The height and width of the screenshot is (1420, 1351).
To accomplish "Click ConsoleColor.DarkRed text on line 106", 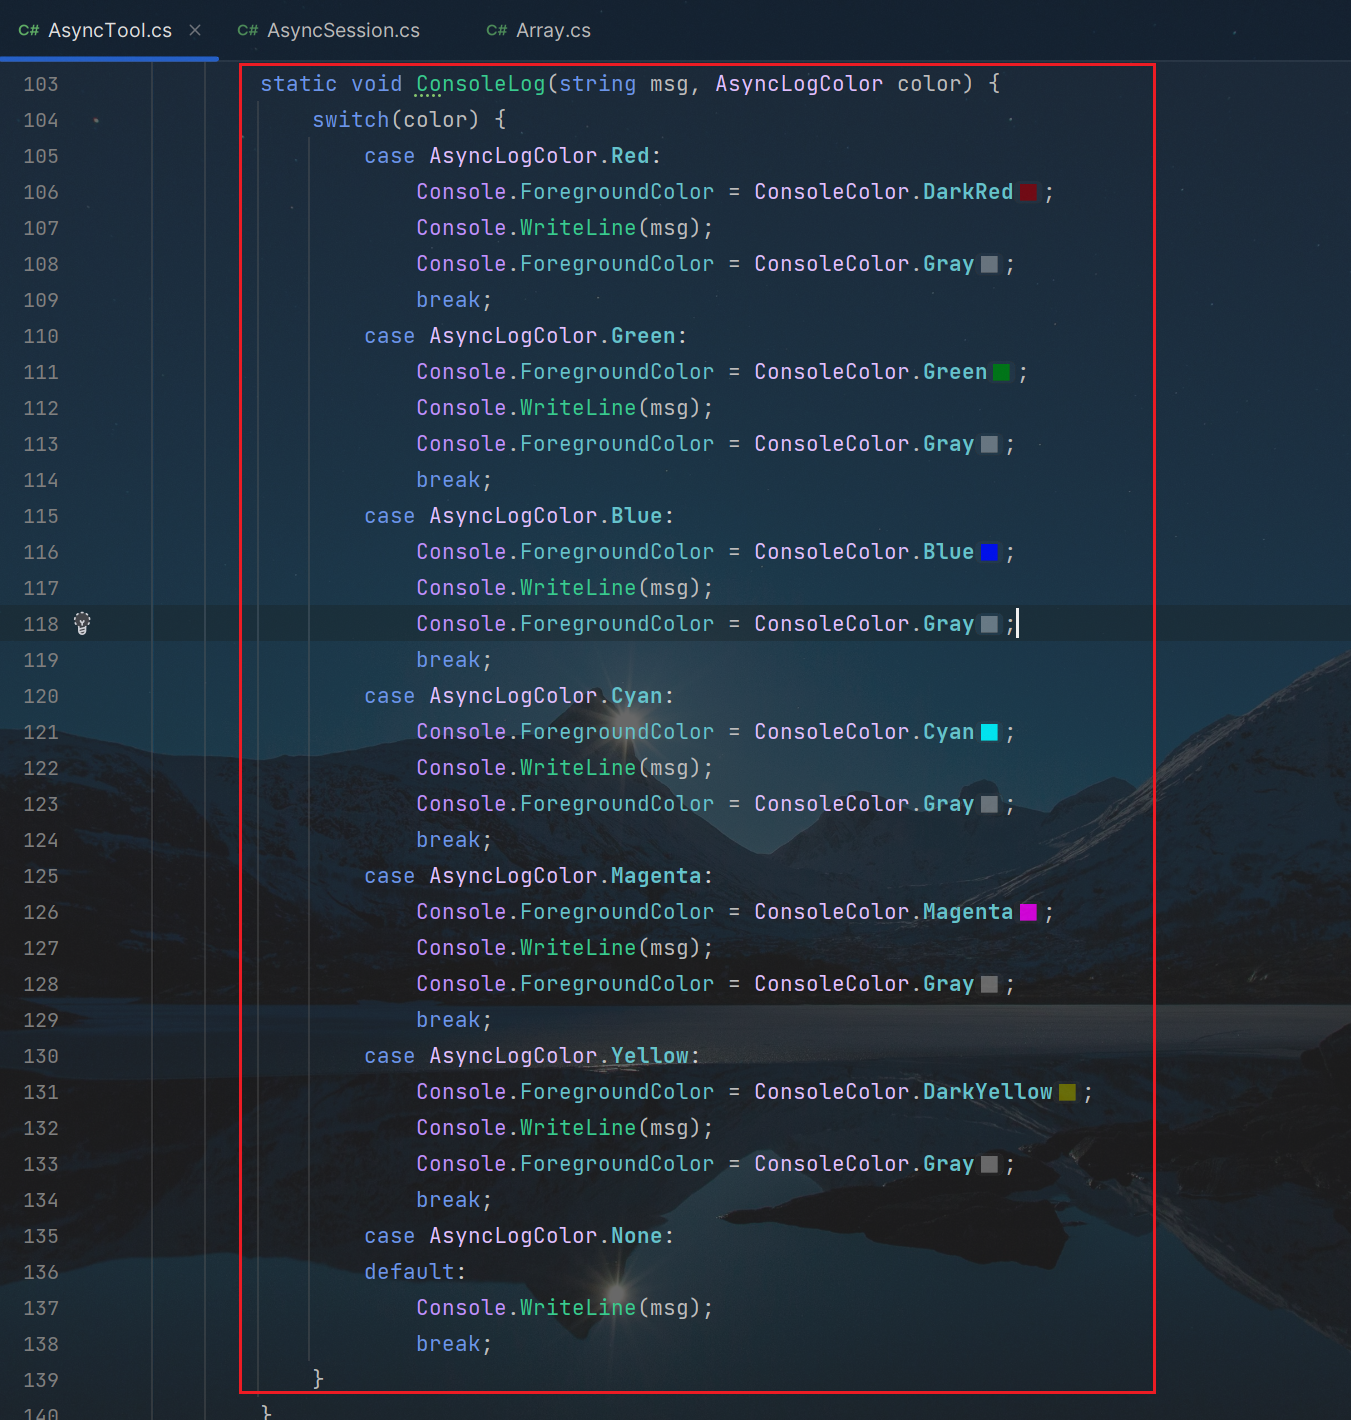I will [x=884, y=192].
